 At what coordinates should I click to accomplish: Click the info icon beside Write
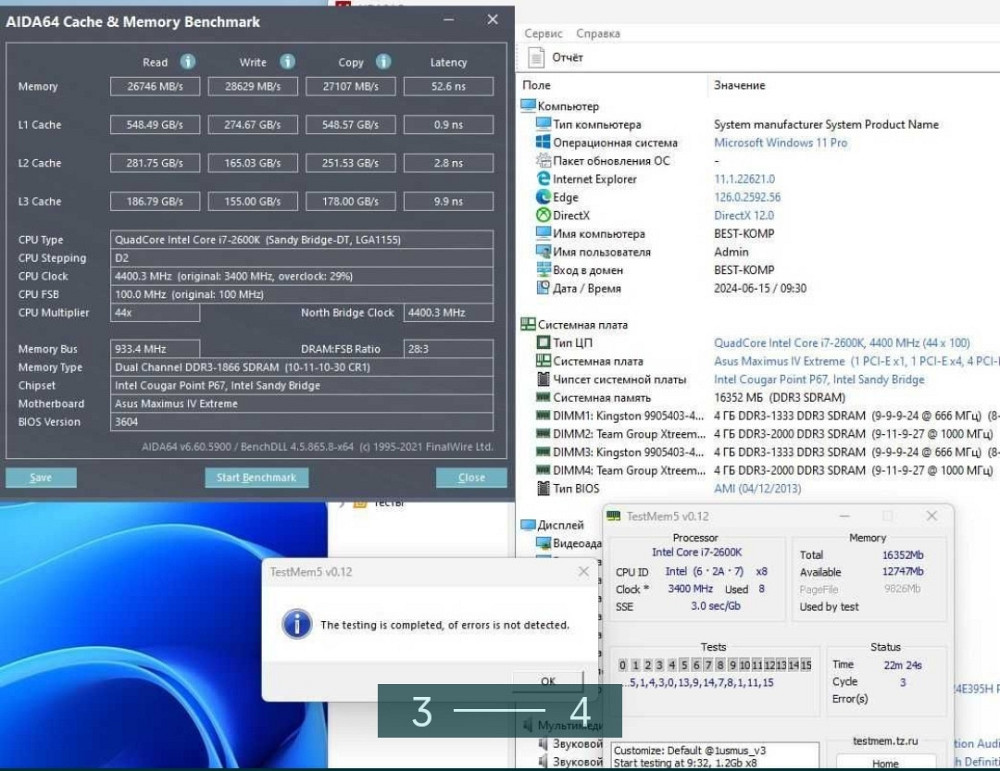[x=287, y=61]
